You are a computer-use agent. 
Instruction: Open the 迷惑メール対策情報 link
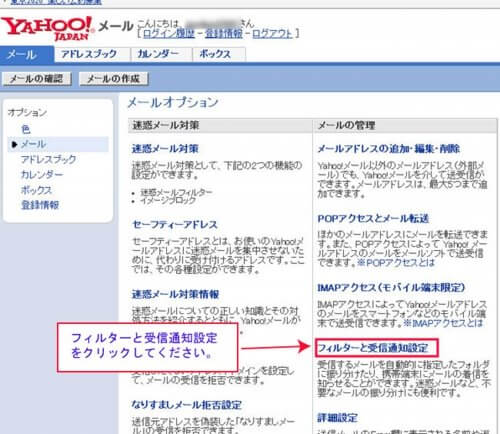tap(176, 294)
